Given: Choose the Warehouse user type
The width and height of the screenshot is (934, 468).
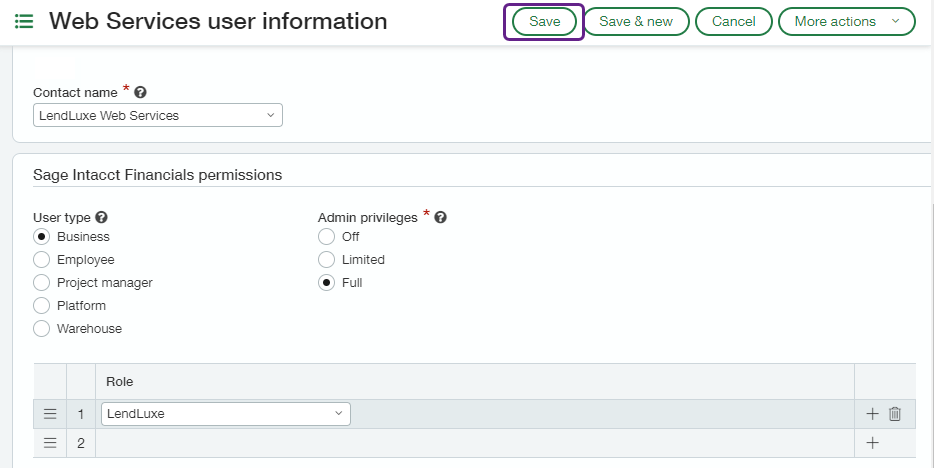Looking at the screenshot, I should [42, 329].
